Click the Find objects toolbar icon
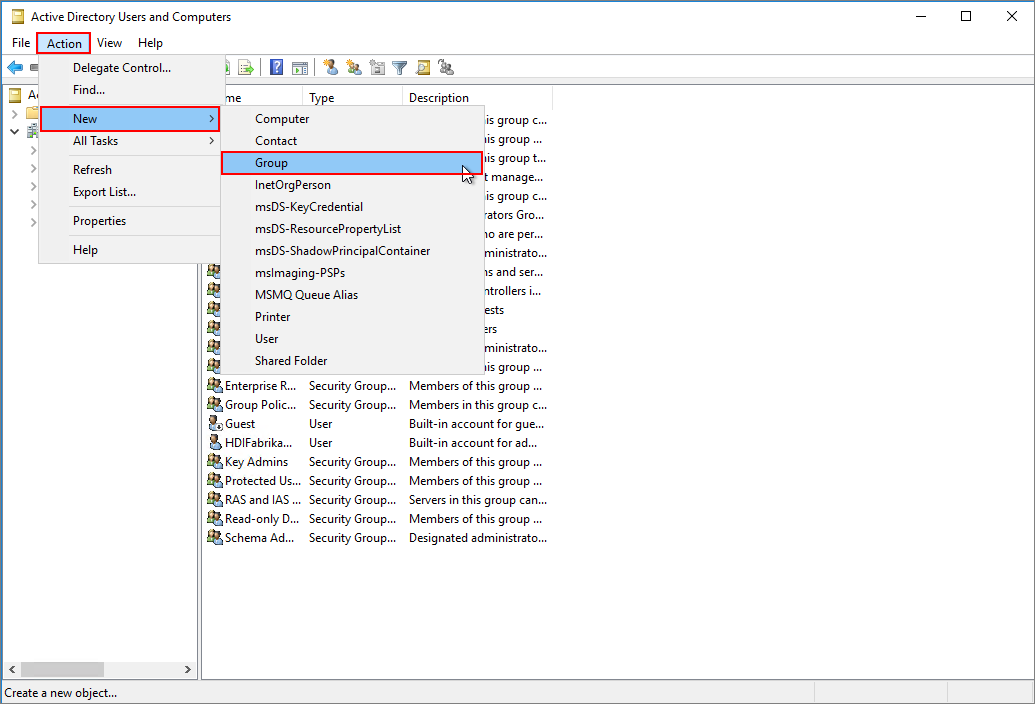The width and height of the screenshot is (1035, 704). [422, 67]
